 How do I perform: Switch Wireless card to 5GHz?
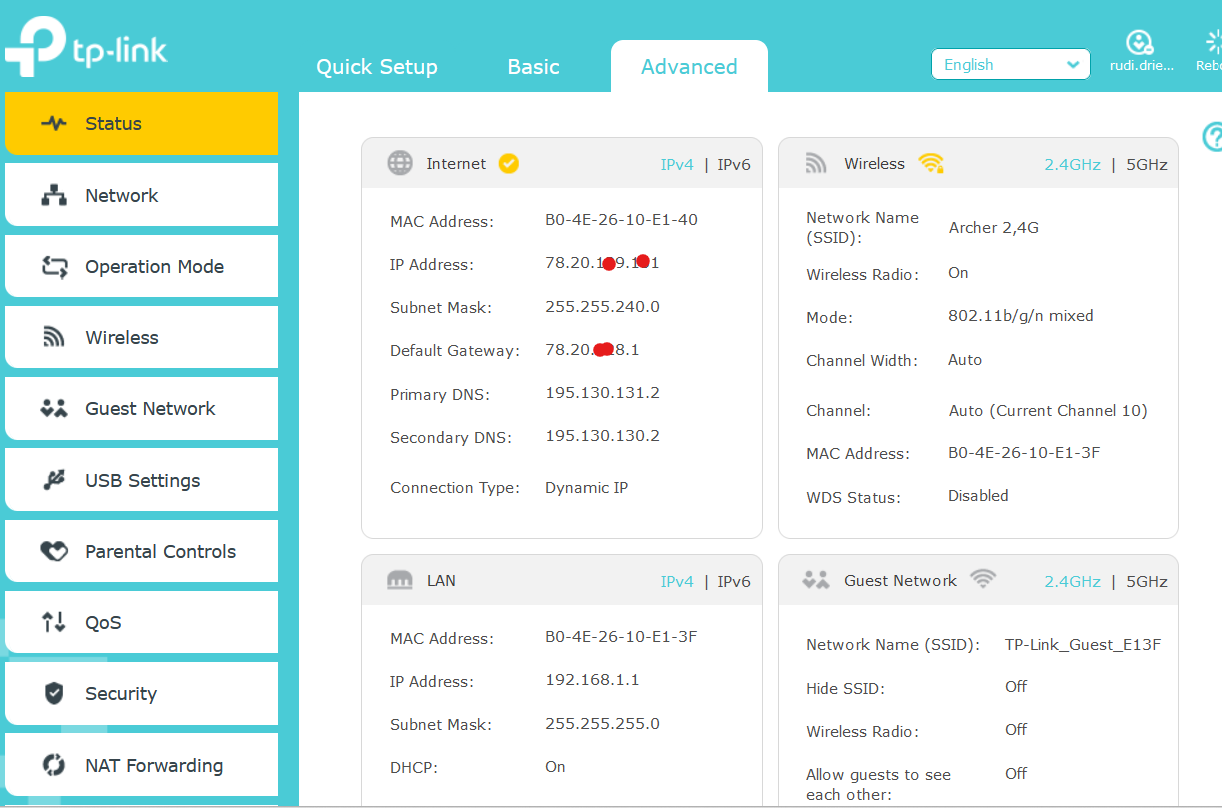click(1147, 165)
